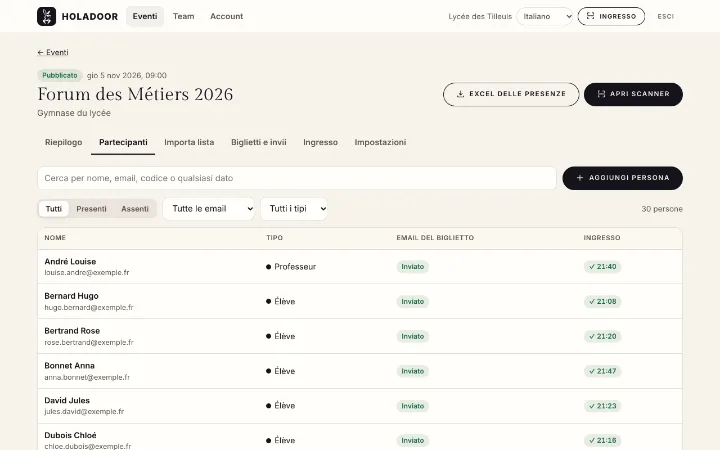The image size is (720, 450).
Task: Click the Esci link
Action: 665,17
